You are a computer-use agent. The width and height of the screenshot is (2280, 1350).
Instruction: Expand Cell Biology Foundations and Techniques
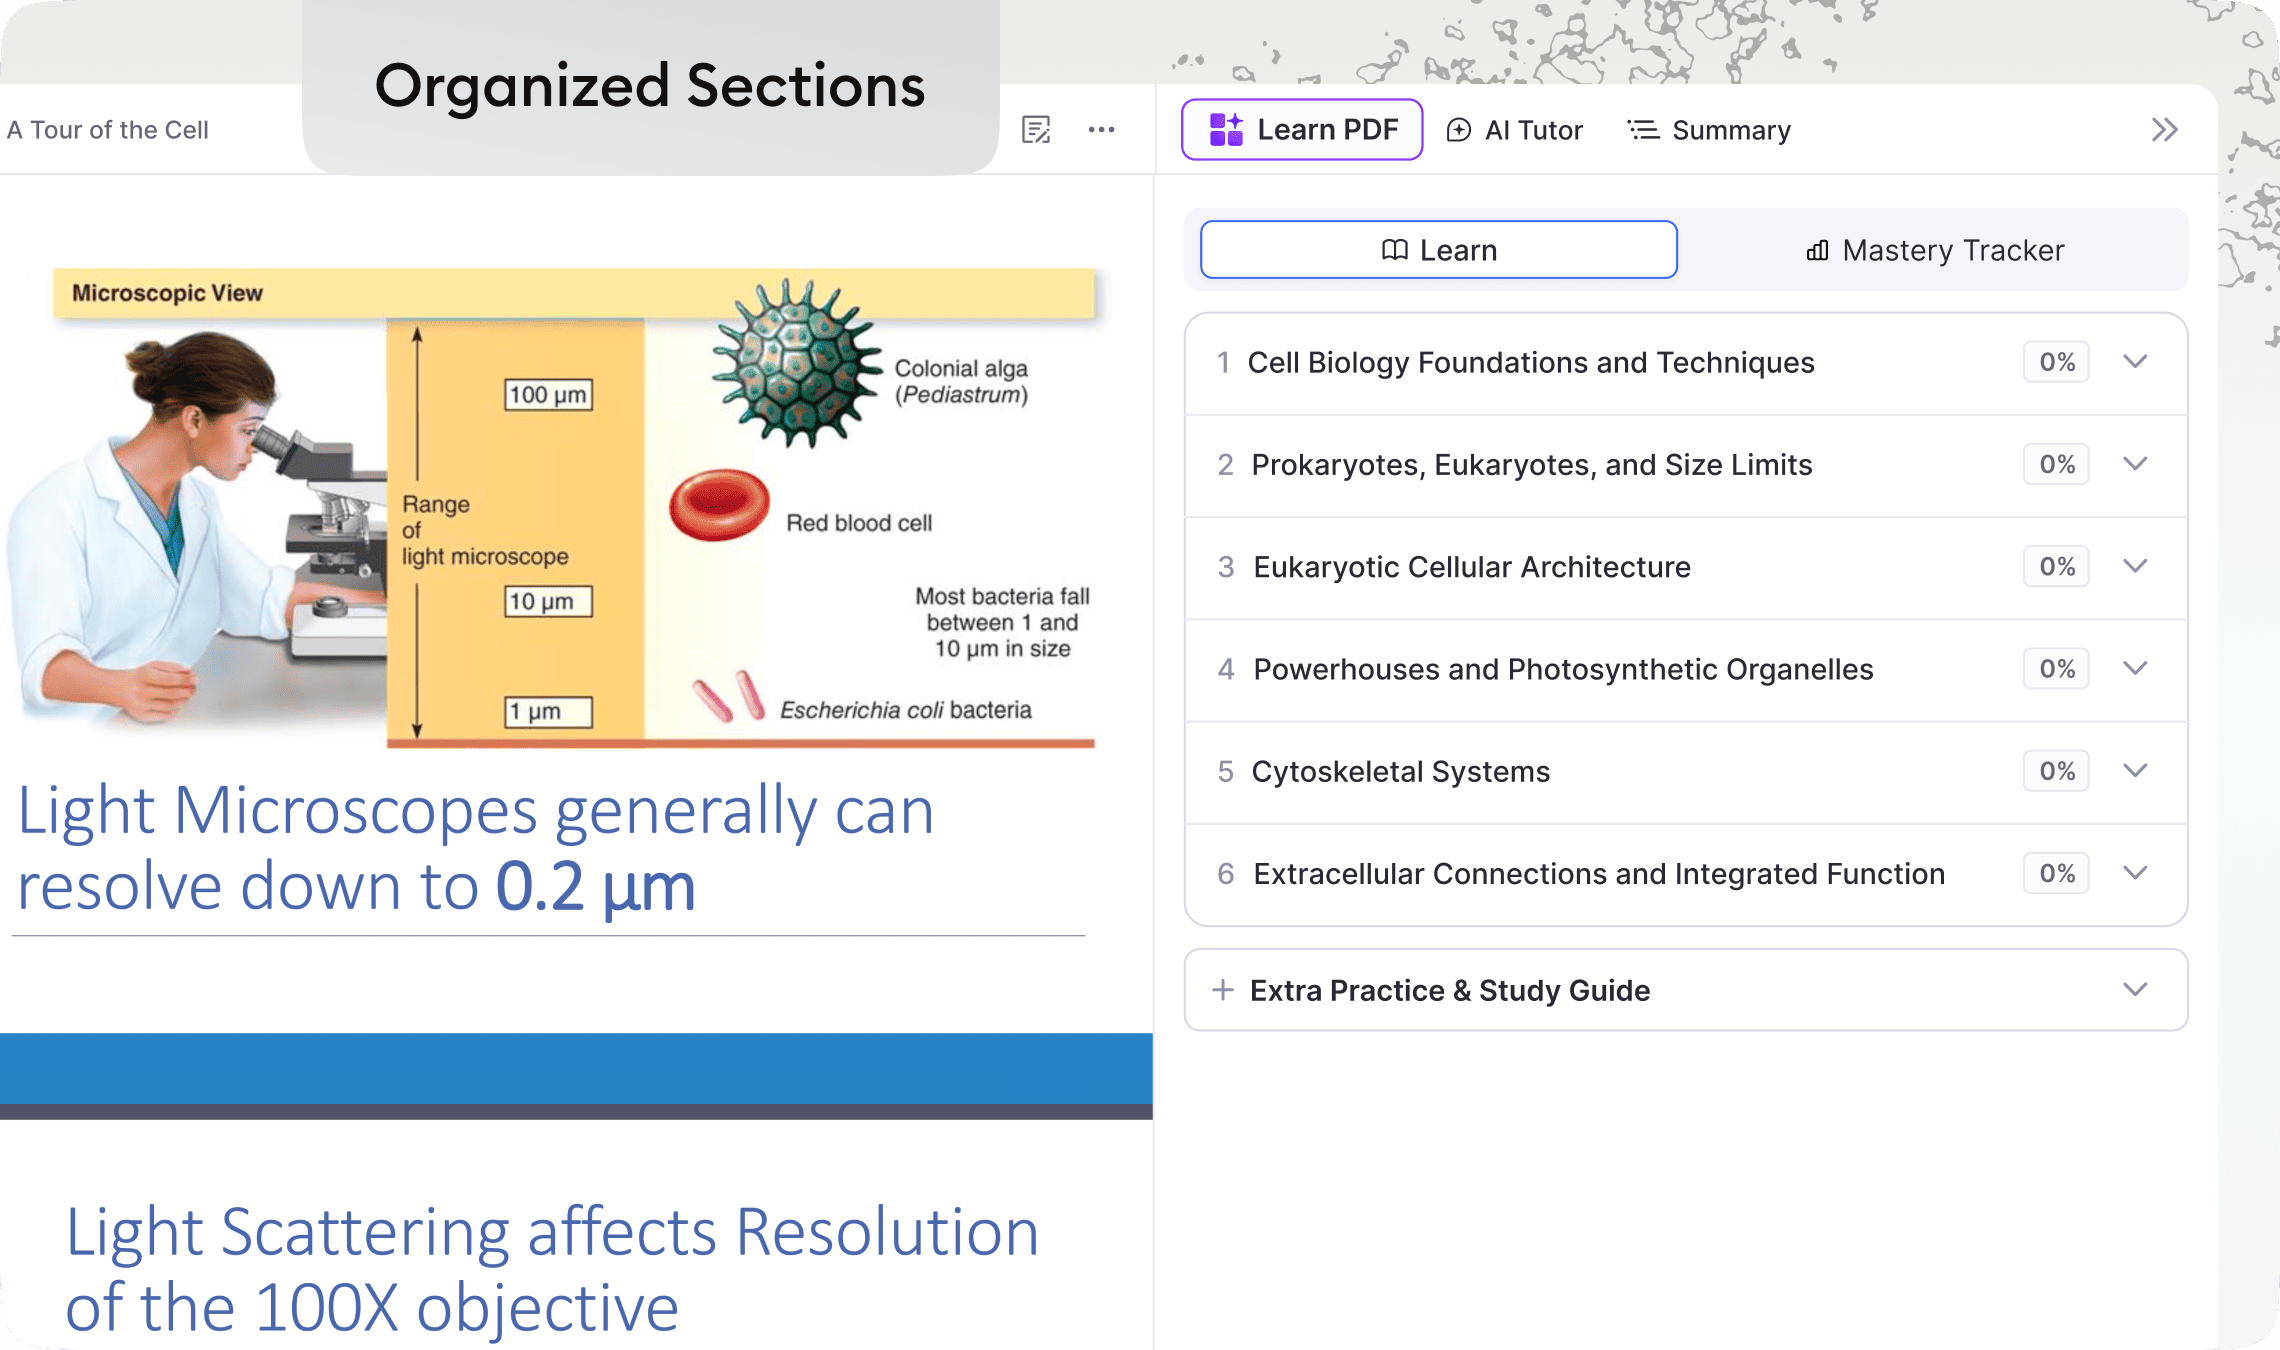[x=2136, y=363]
